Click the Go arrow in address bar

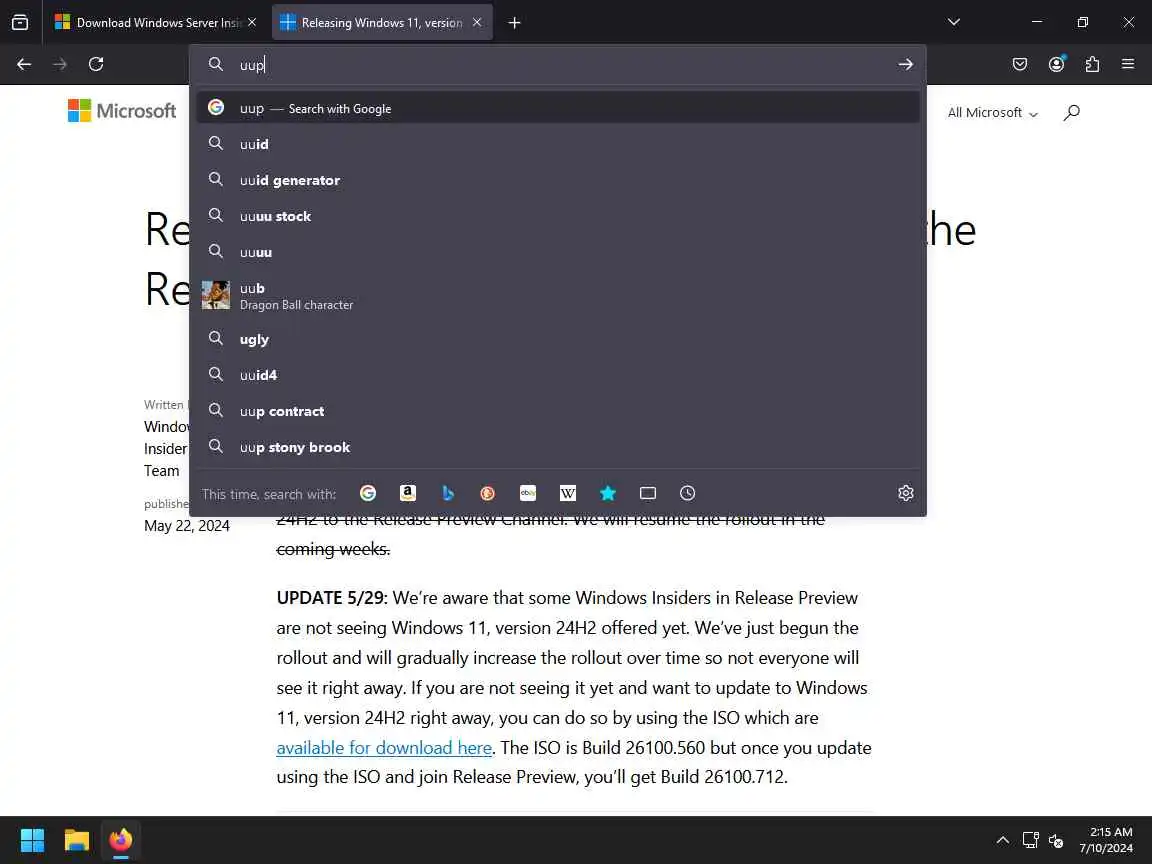pyautogui.click(x=905, y=65)
